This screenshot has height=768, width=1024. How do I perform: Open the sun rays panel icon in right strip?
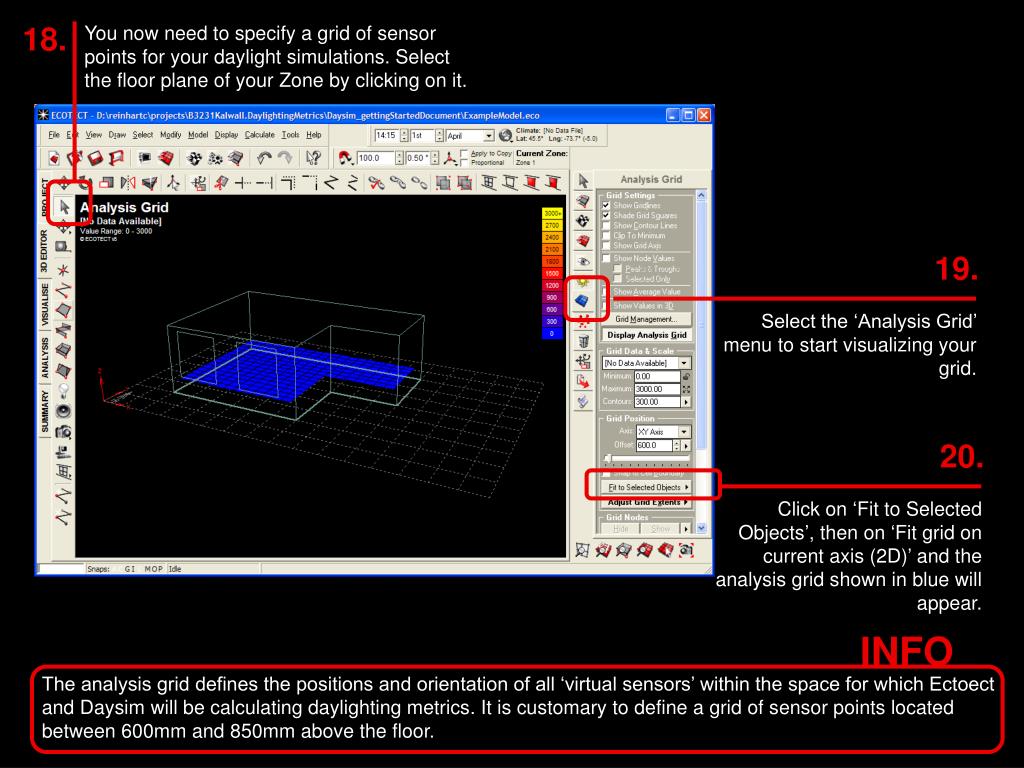pos(583,281)
